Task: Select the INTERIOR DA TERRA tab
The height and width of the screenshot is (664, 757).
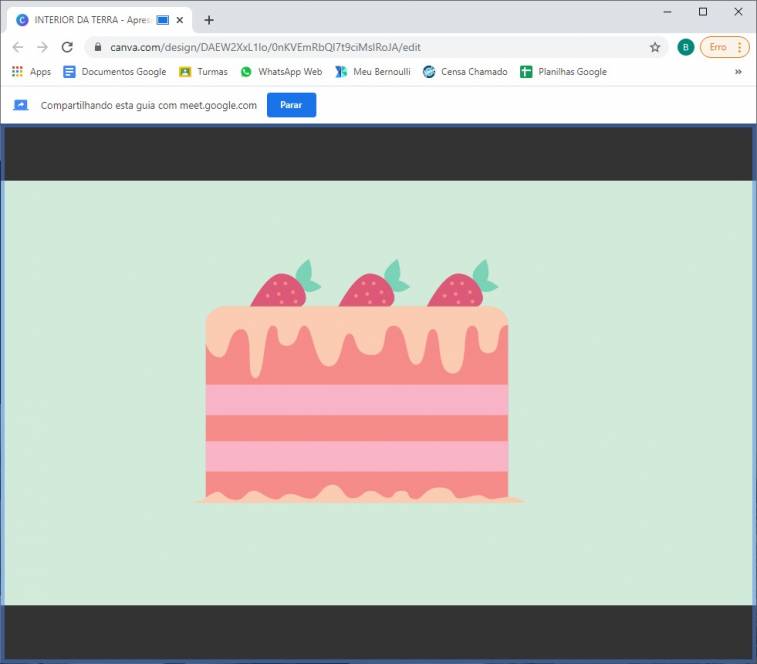Action: pos(85,20)
